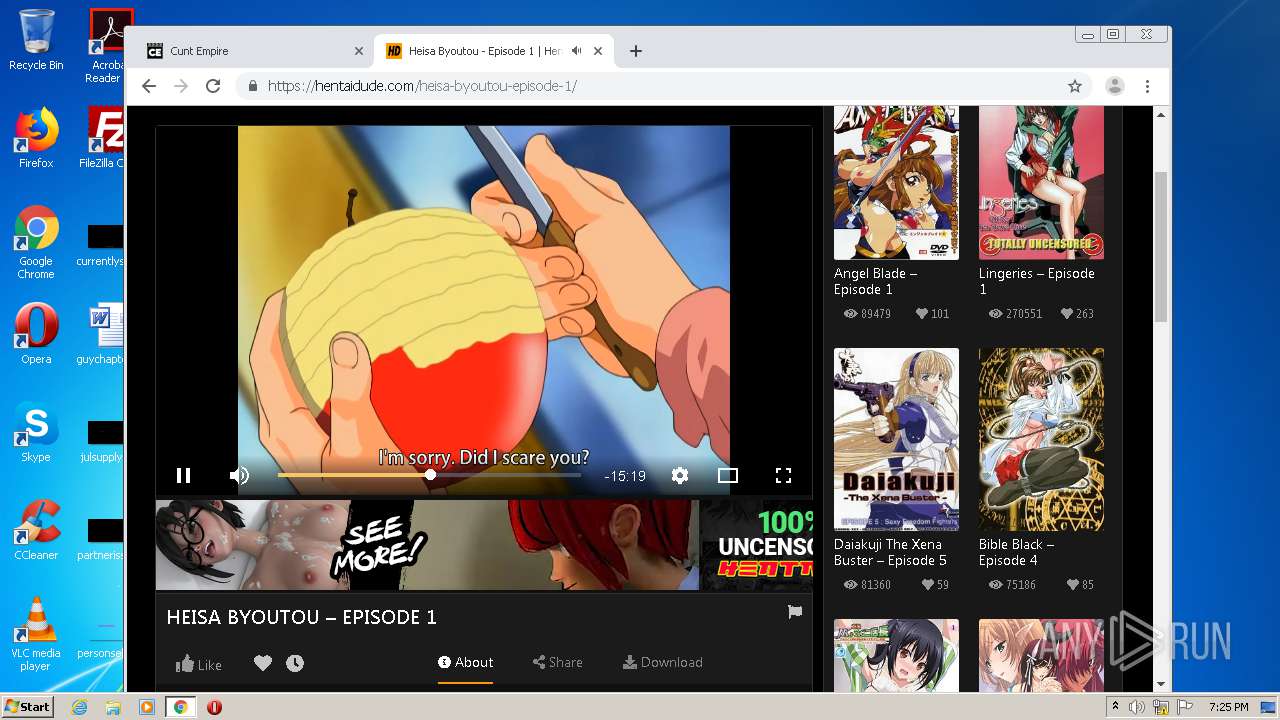
Task: Click the watch later clock icon
Action: [x=295, y=663]
